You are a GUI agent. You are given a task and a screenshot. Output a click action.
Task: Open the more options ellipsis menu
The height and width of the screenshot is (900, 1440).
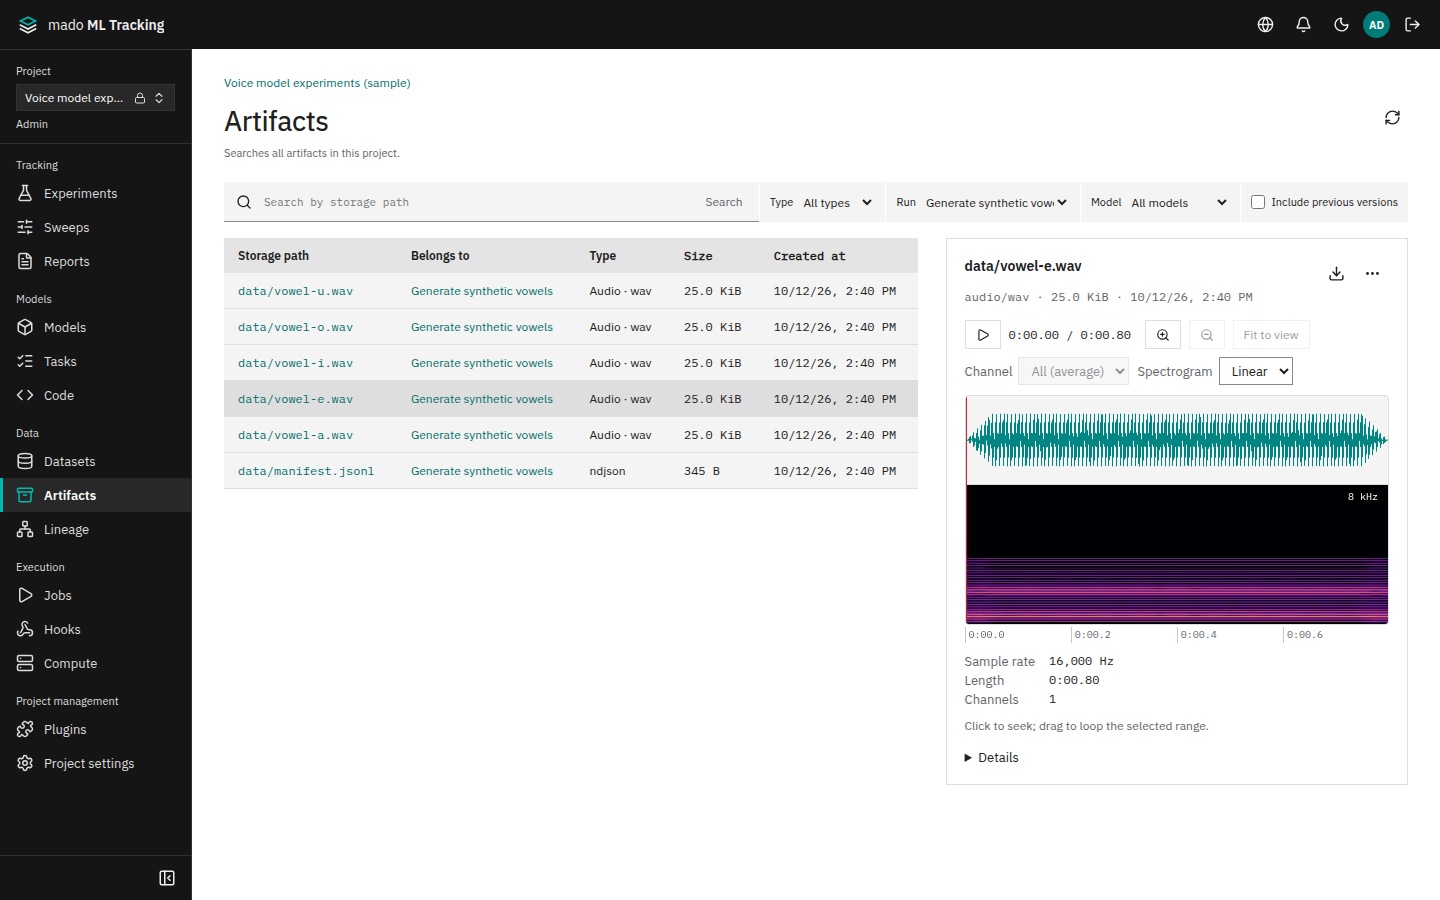pyautogui.click(x=1372, y=273)
